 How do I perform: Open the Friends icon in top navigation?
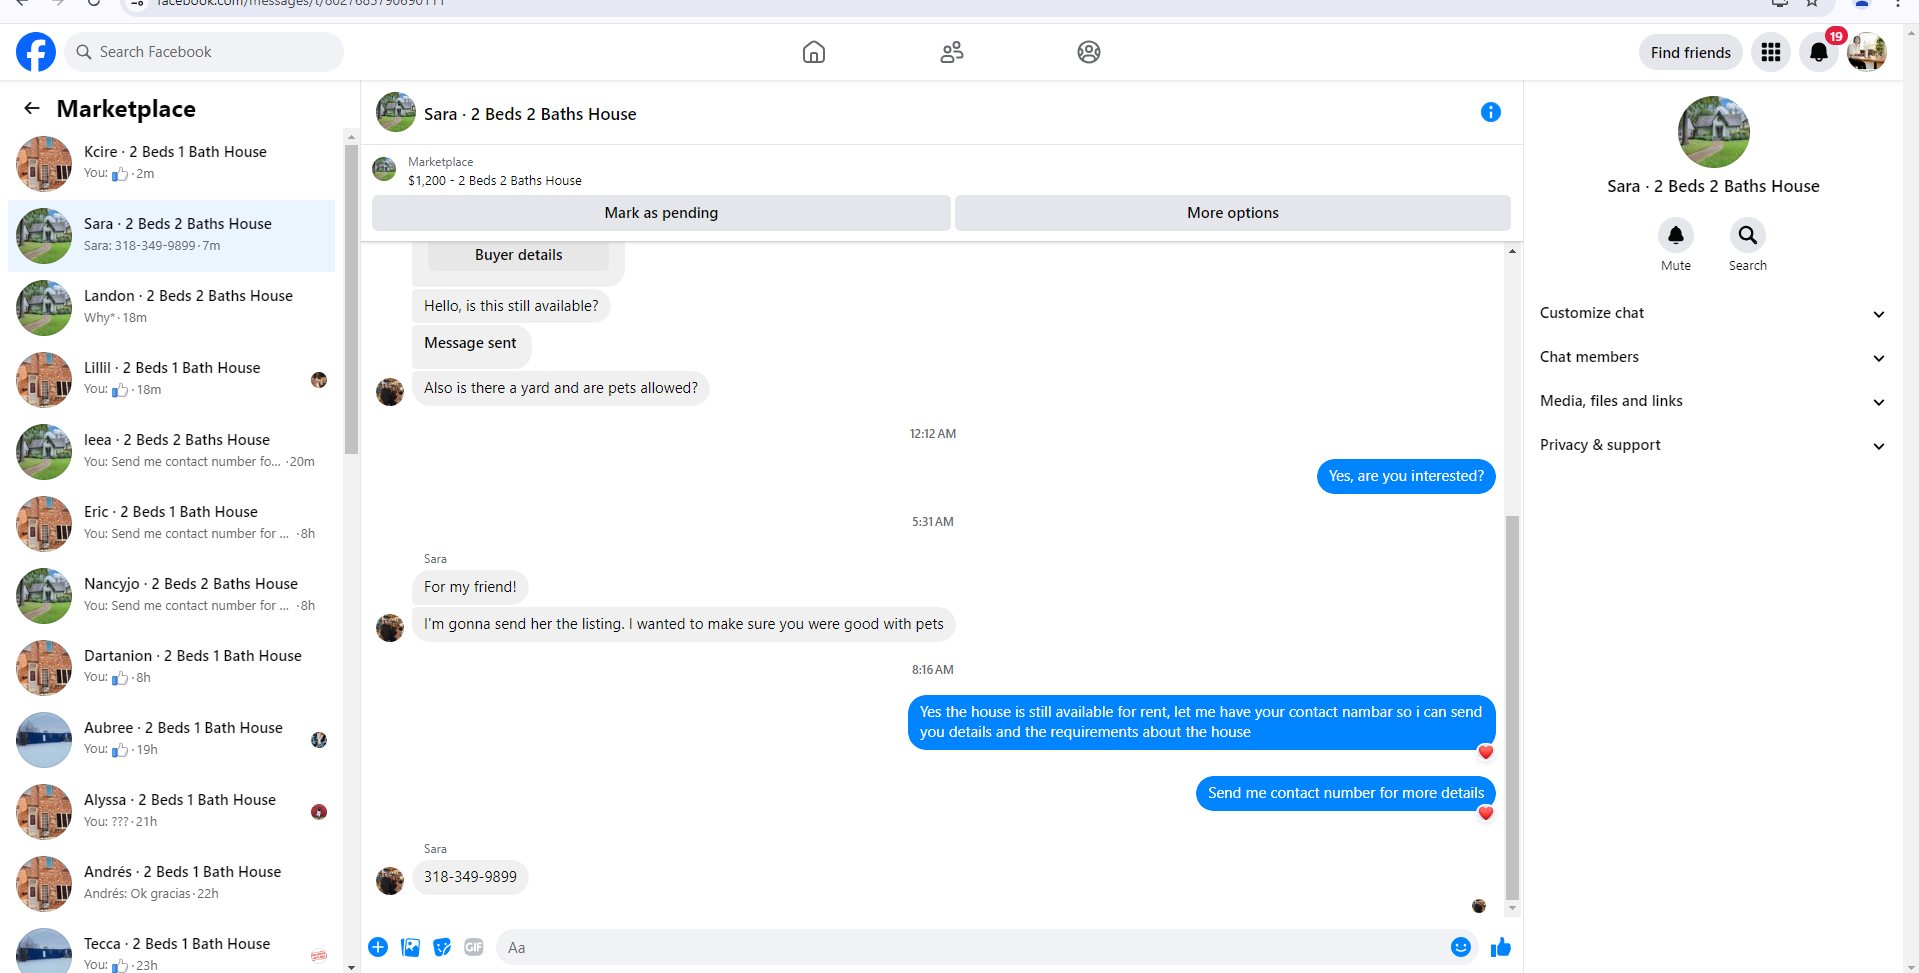pyautogui.click(x=952, y=52)
